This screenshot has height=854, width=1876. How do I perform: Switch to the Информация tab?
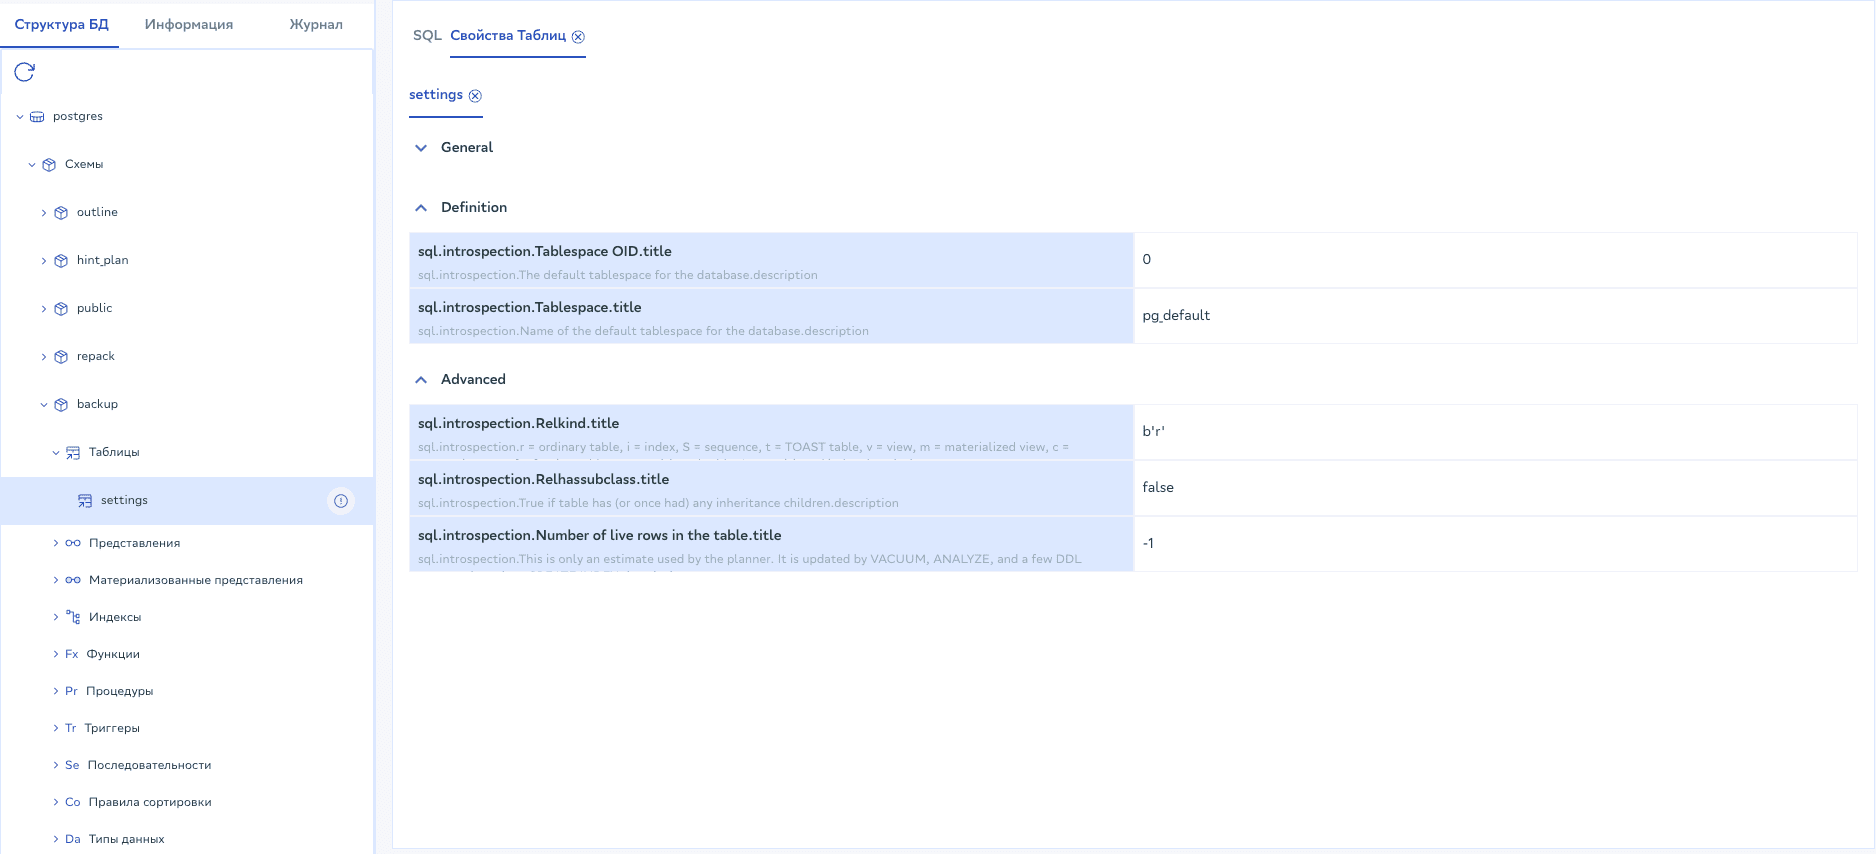189,25
